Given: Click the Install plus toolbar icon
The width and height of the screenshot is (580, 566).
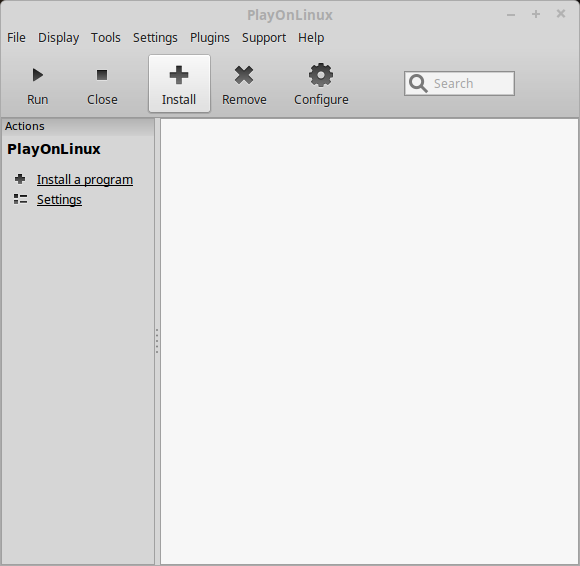Looking at the screenshot, I should [179, 75].
